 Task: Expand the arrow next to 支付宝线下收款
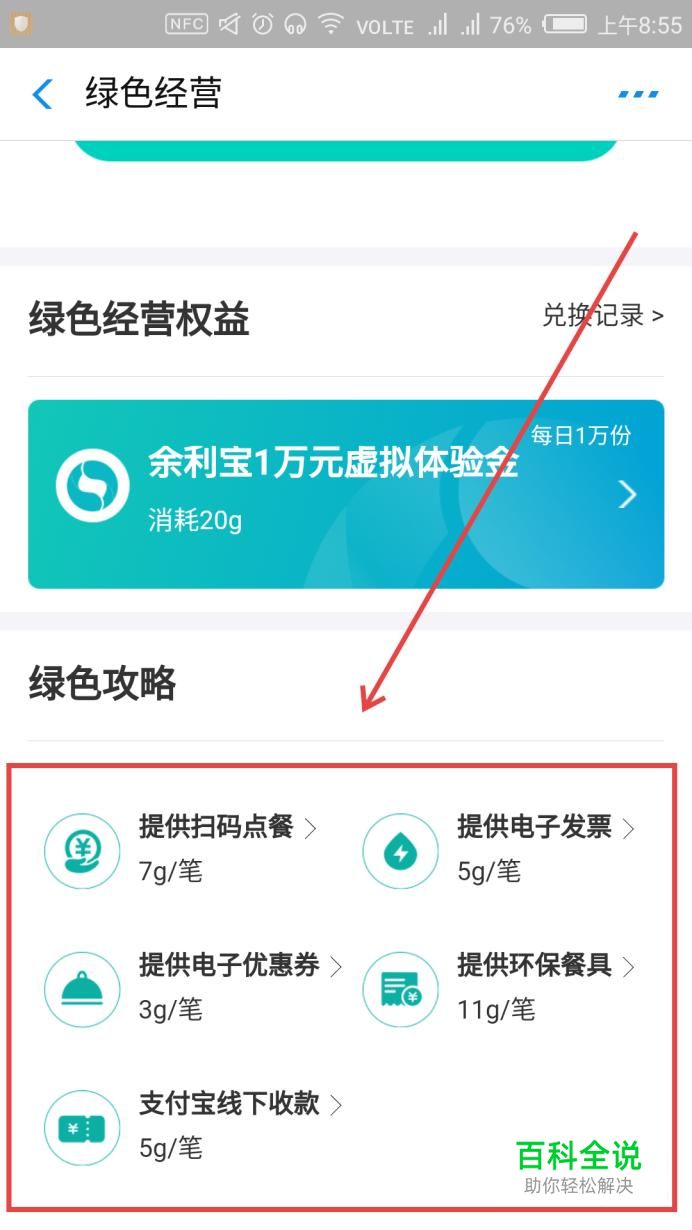(336, 1104)
